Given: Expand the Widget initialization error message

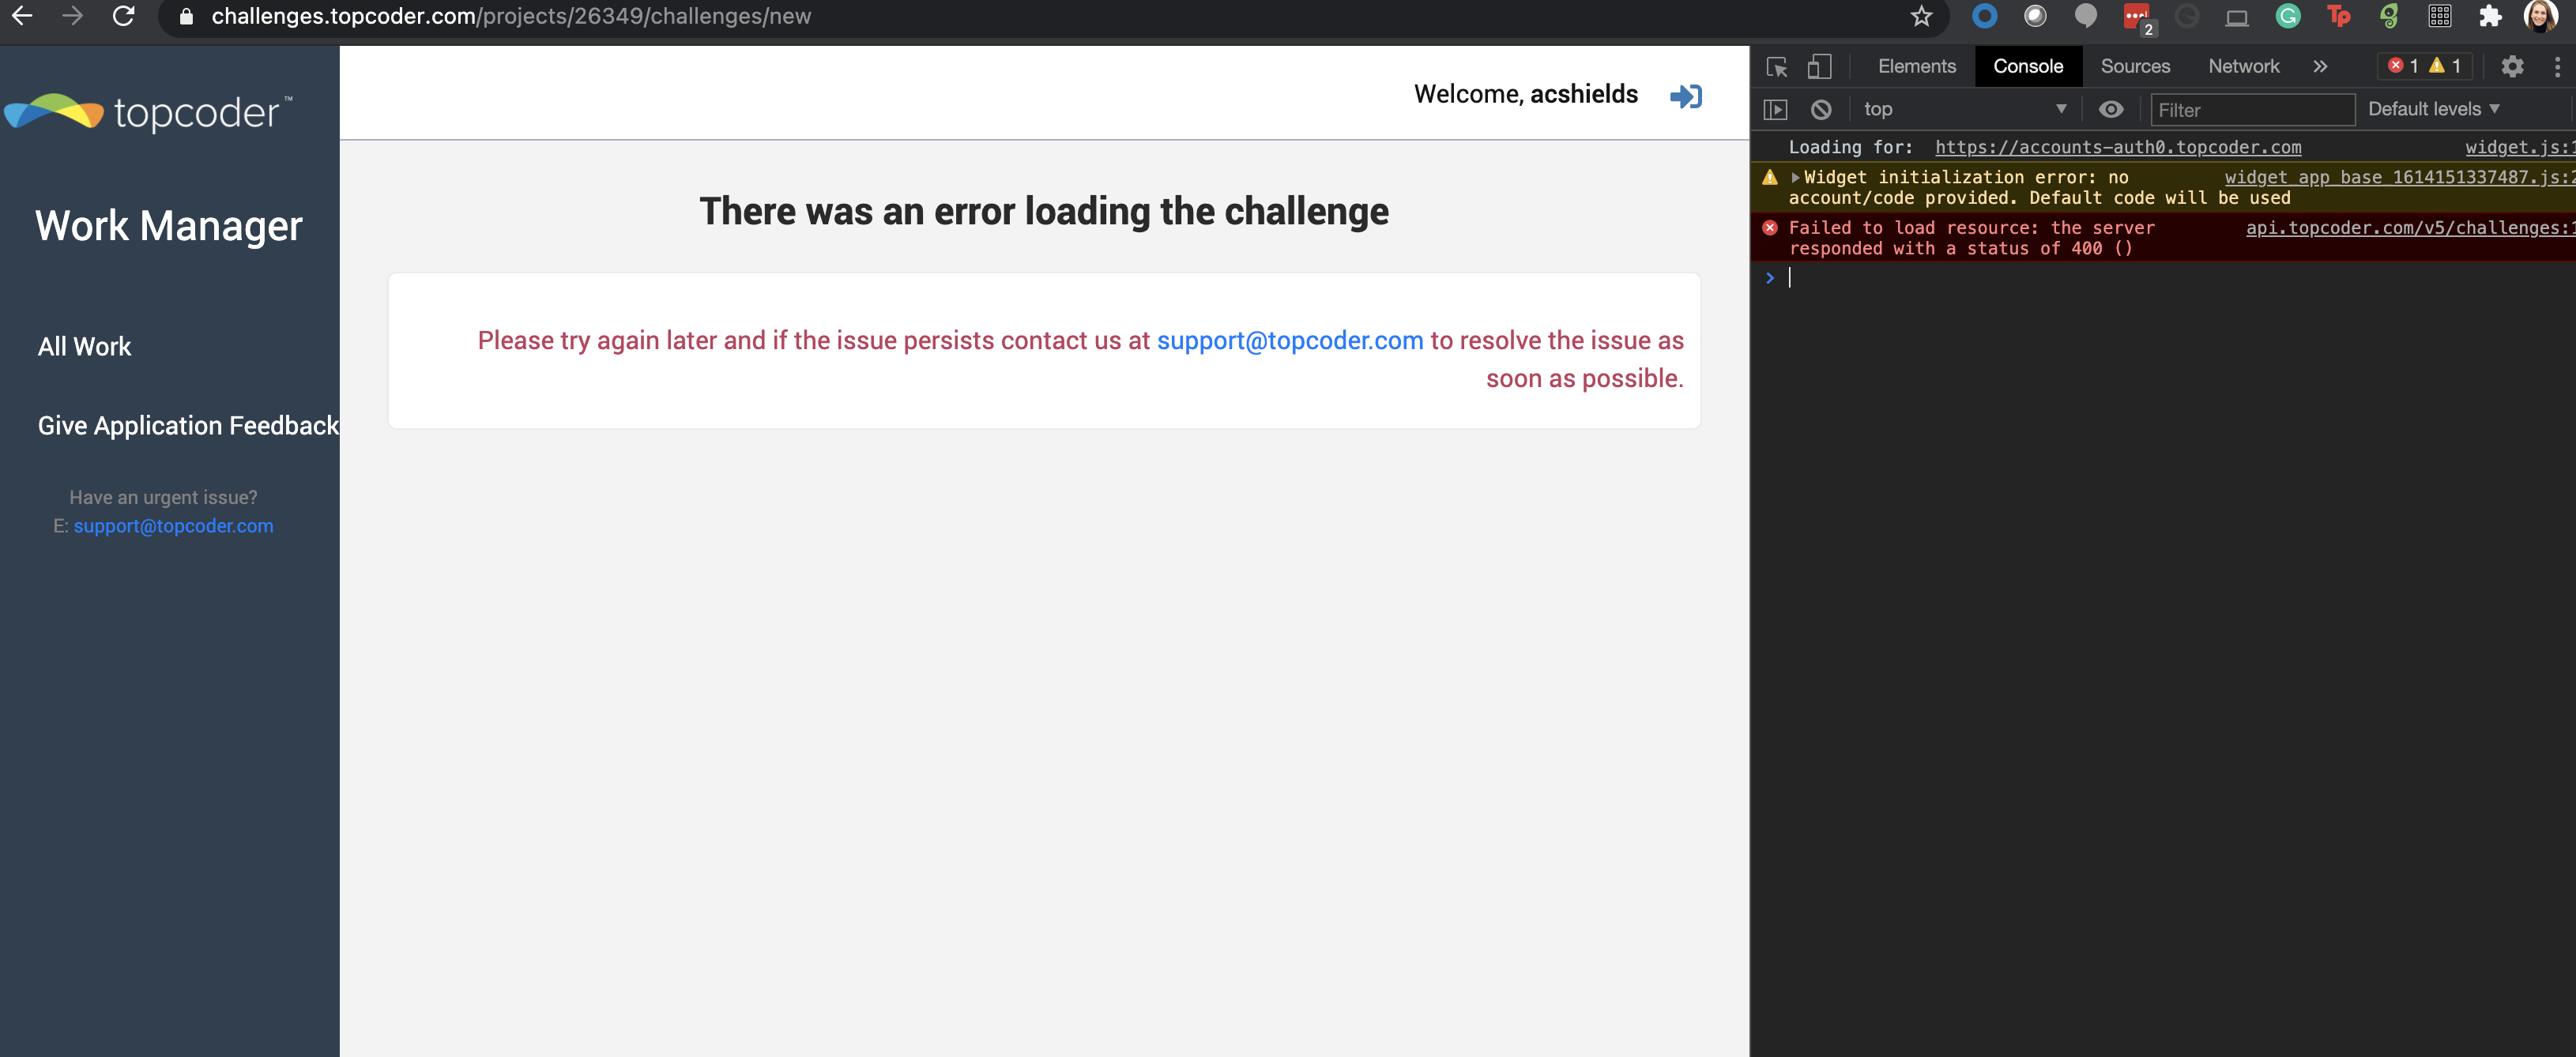Looking at the screenshot, I should click(x=1795, y=178).
